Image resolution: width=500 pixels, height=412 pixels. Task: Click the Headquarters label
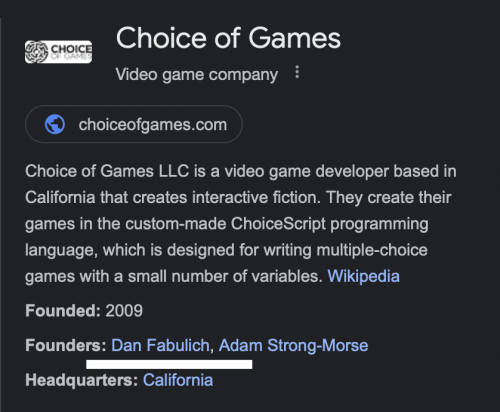click(x=82, y=380)
